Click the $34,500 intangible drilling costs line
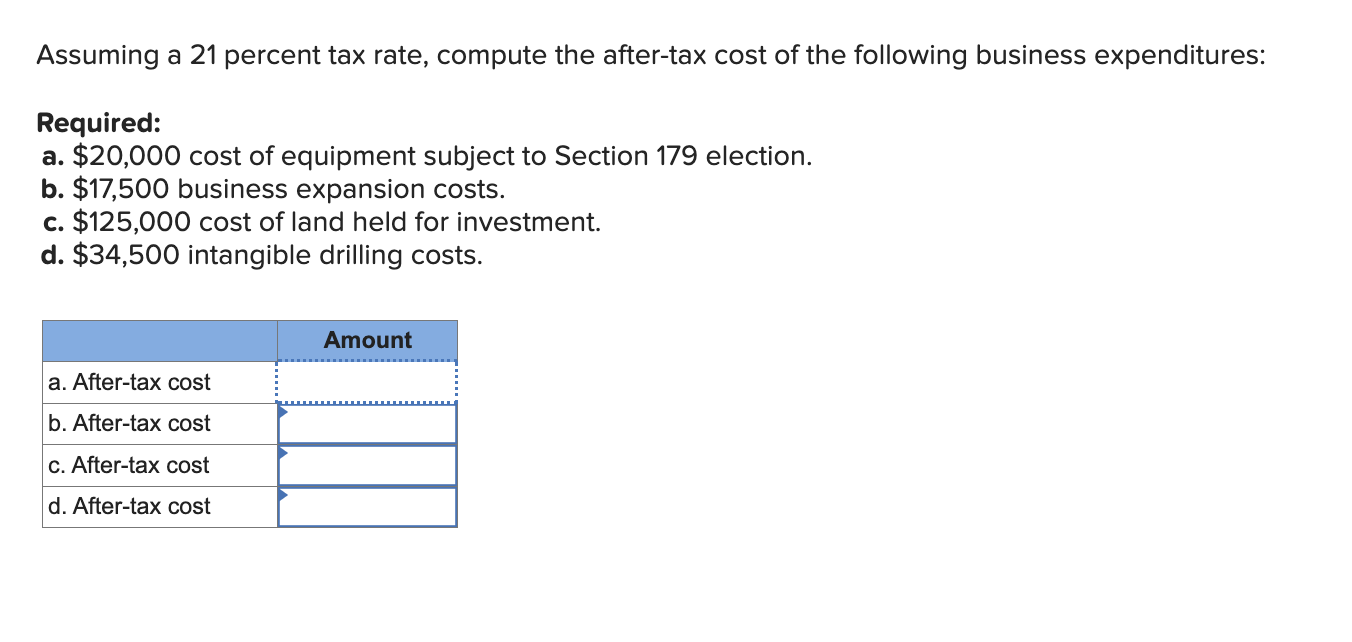Viewport: 1352px width, 642px height. 262,255
